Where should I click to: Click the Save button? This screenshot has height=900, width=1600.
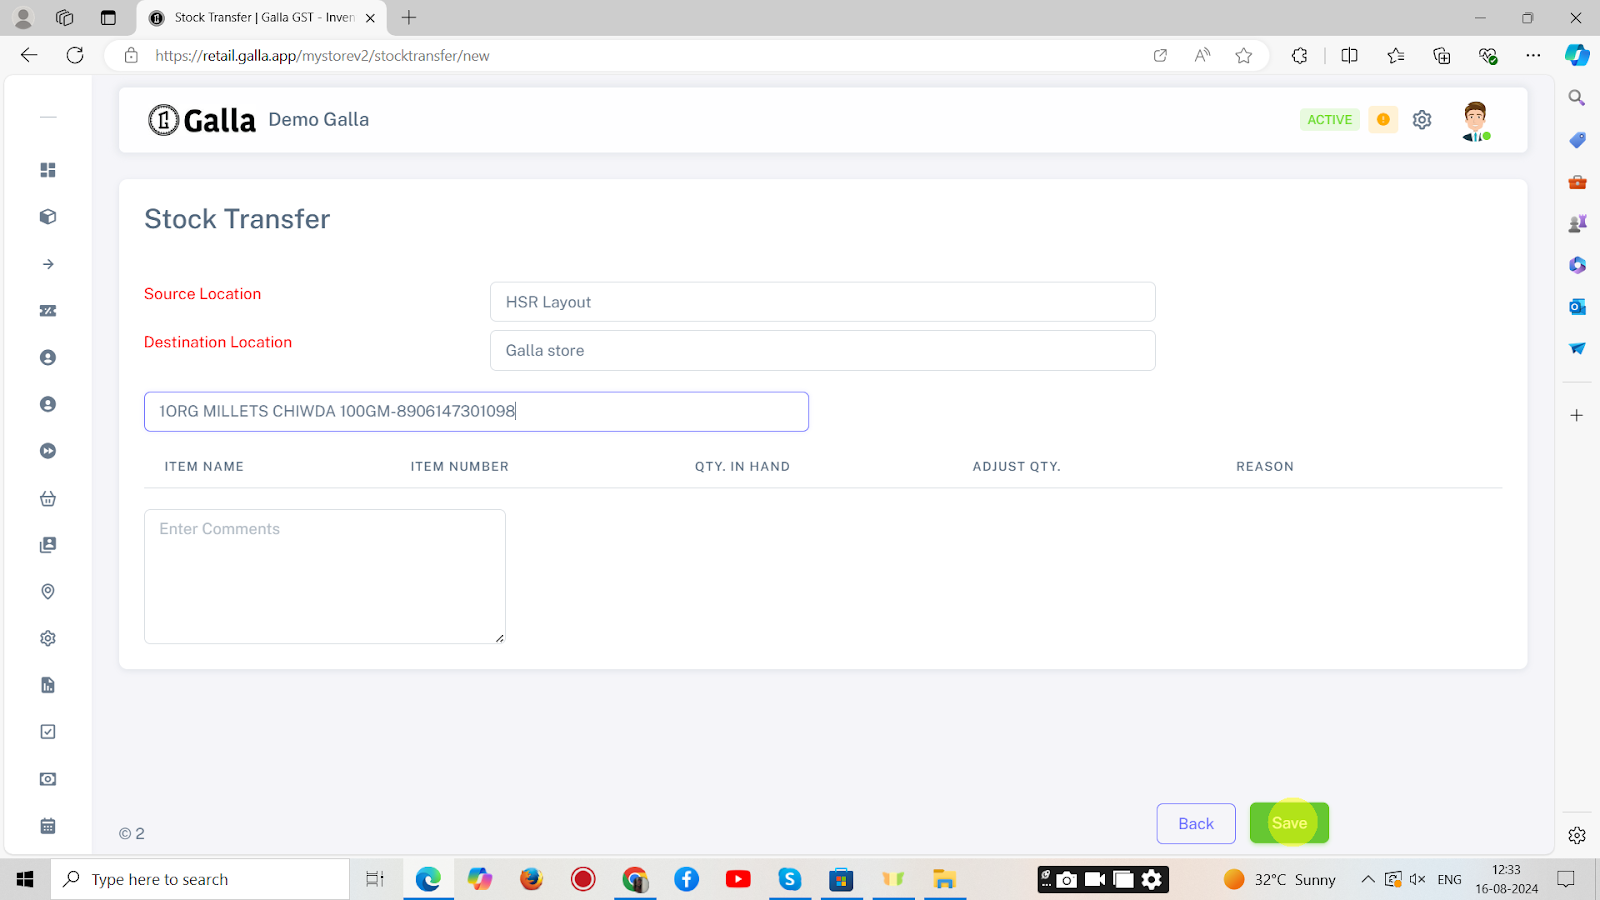click(x=1289, y=823)
